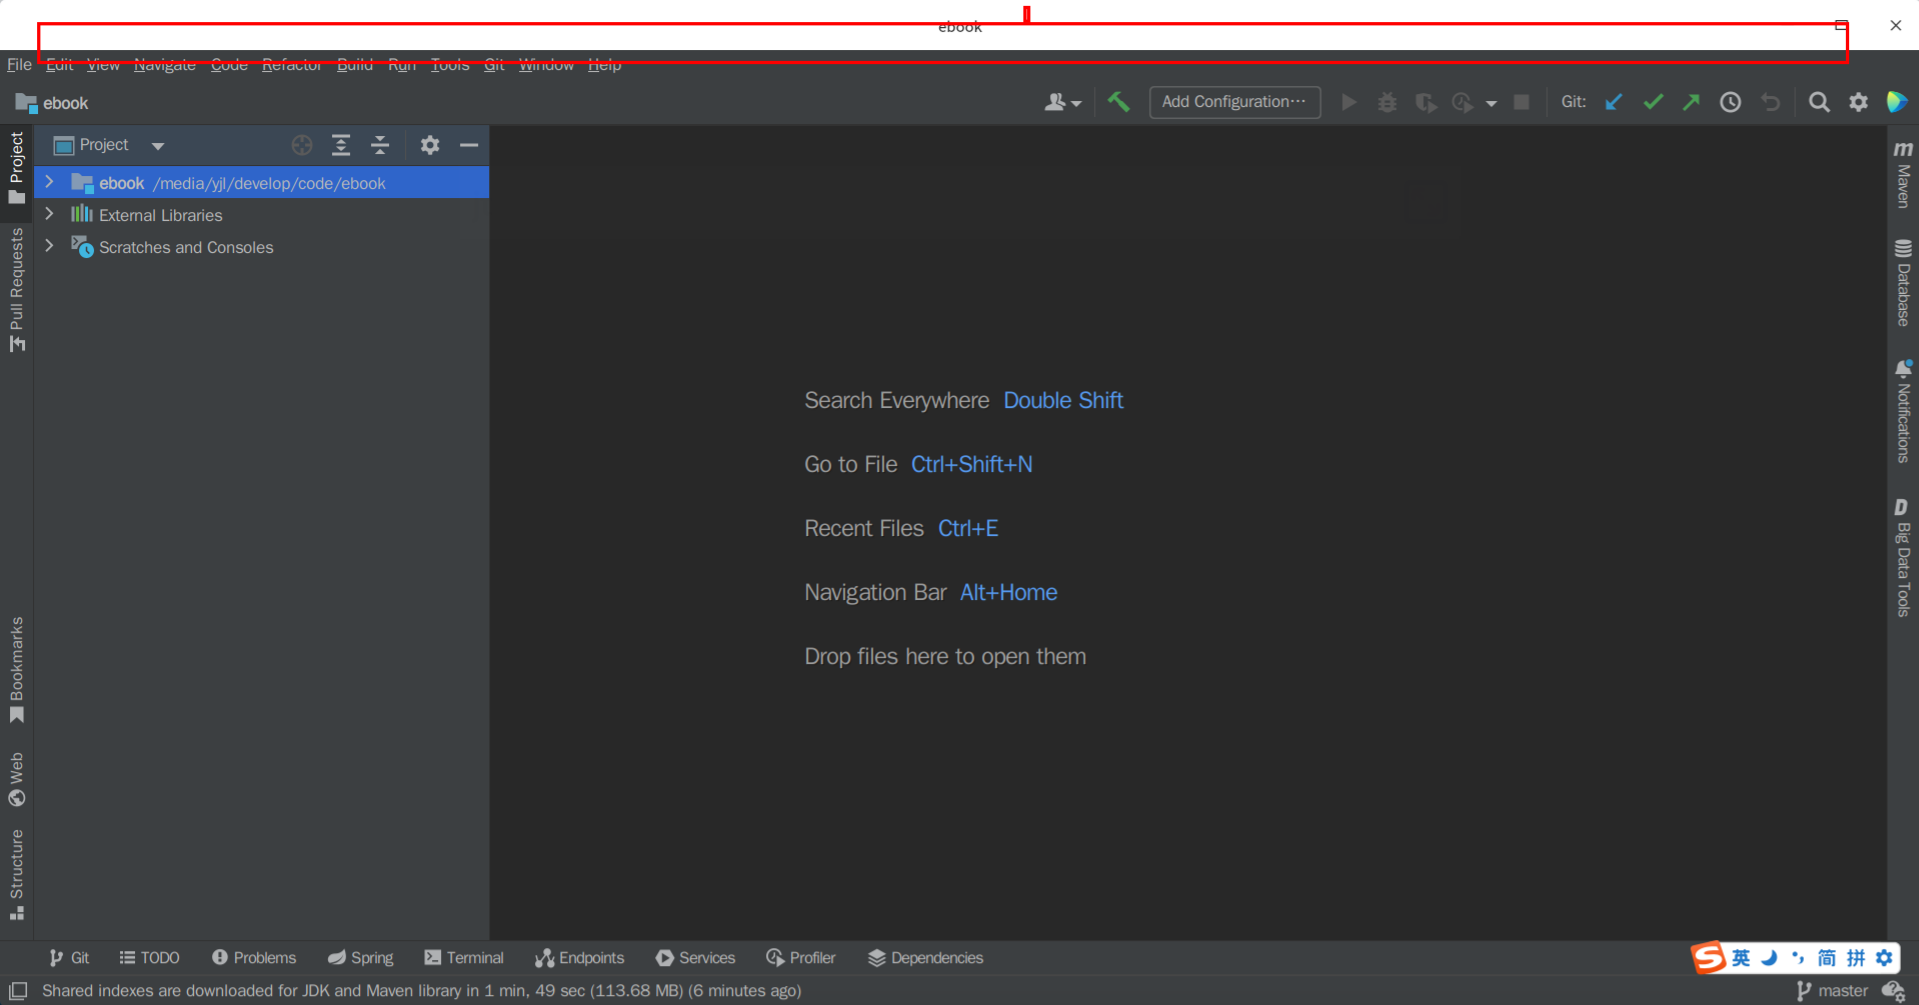Click Add Configuration button

point(1234,102)
